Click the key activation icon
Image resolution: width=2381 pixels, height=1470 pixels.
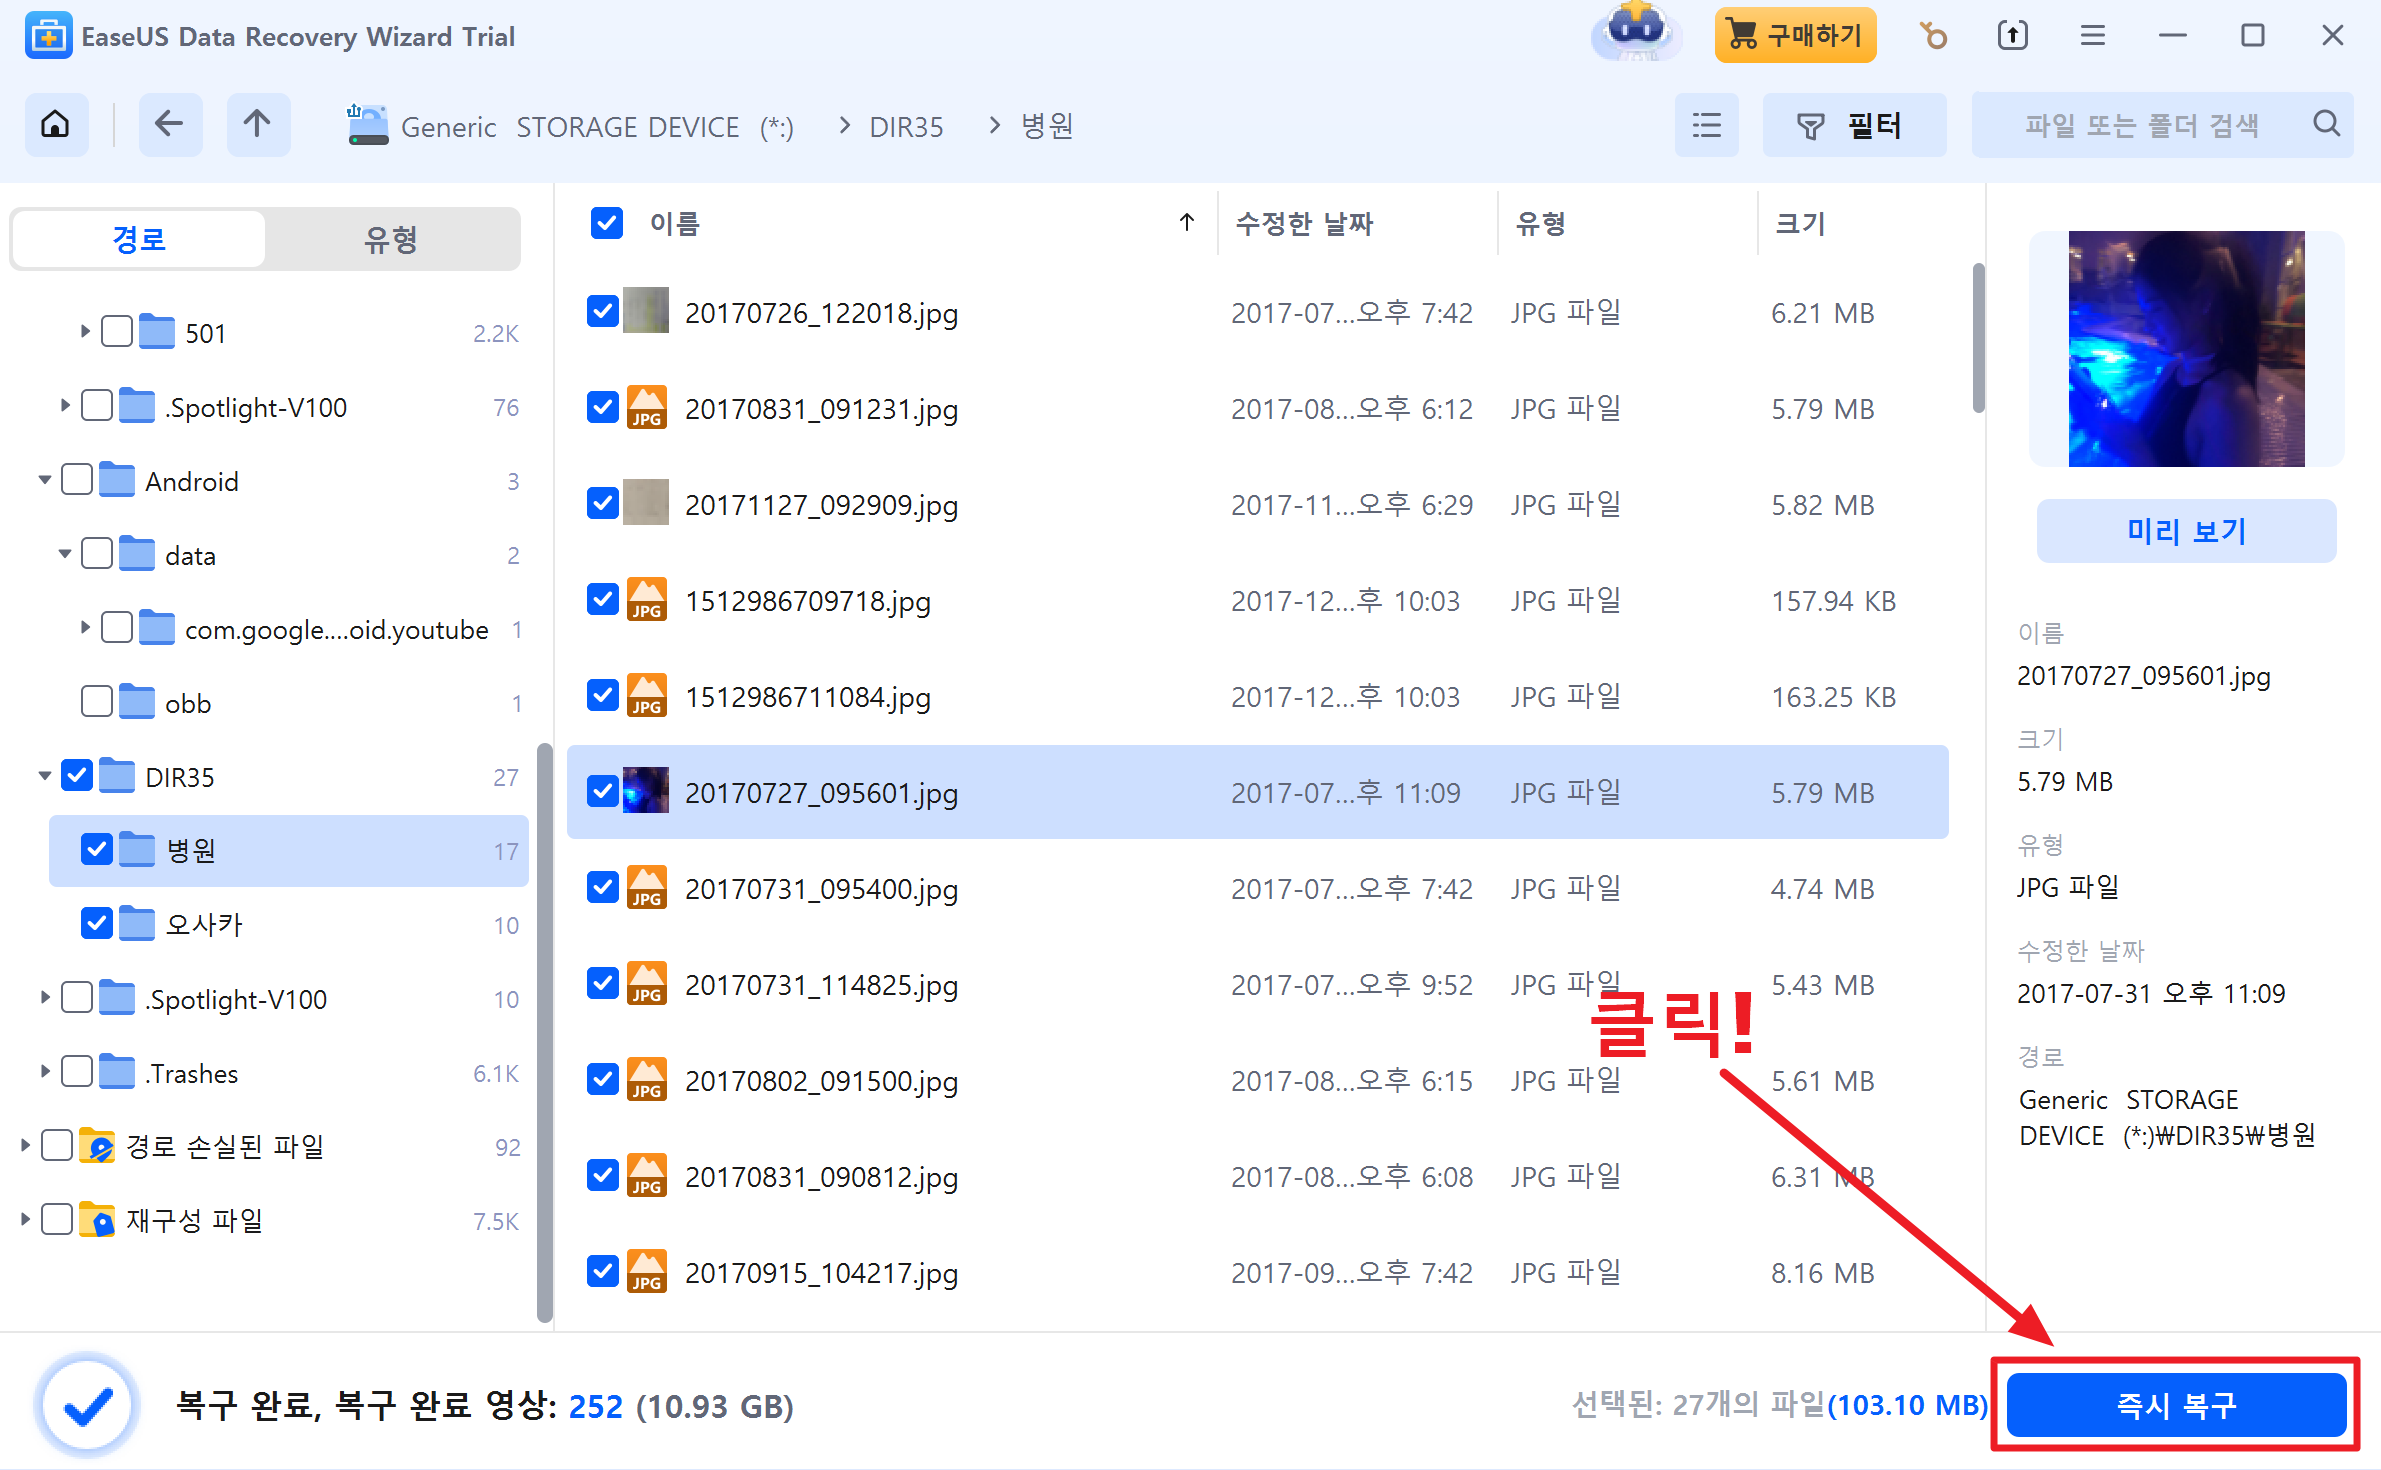[1933, 36]
